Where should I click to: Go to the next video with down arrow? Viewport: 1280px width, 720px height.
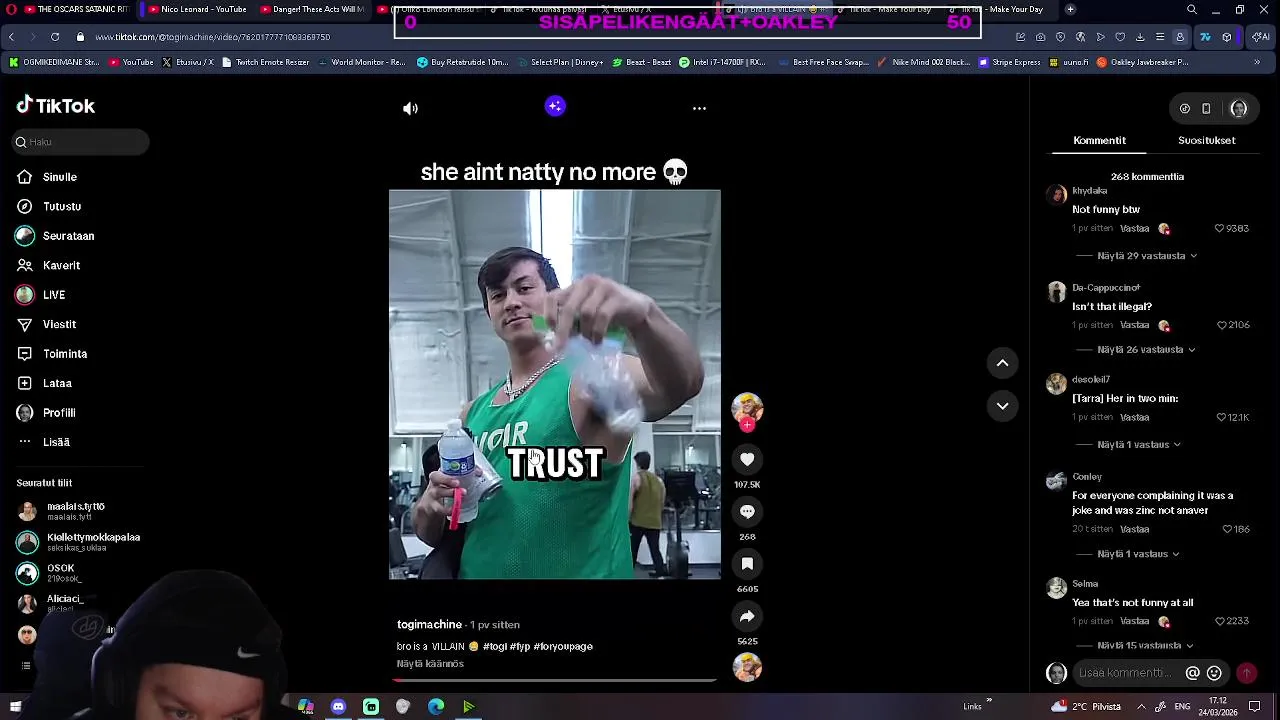point(1002,406)
